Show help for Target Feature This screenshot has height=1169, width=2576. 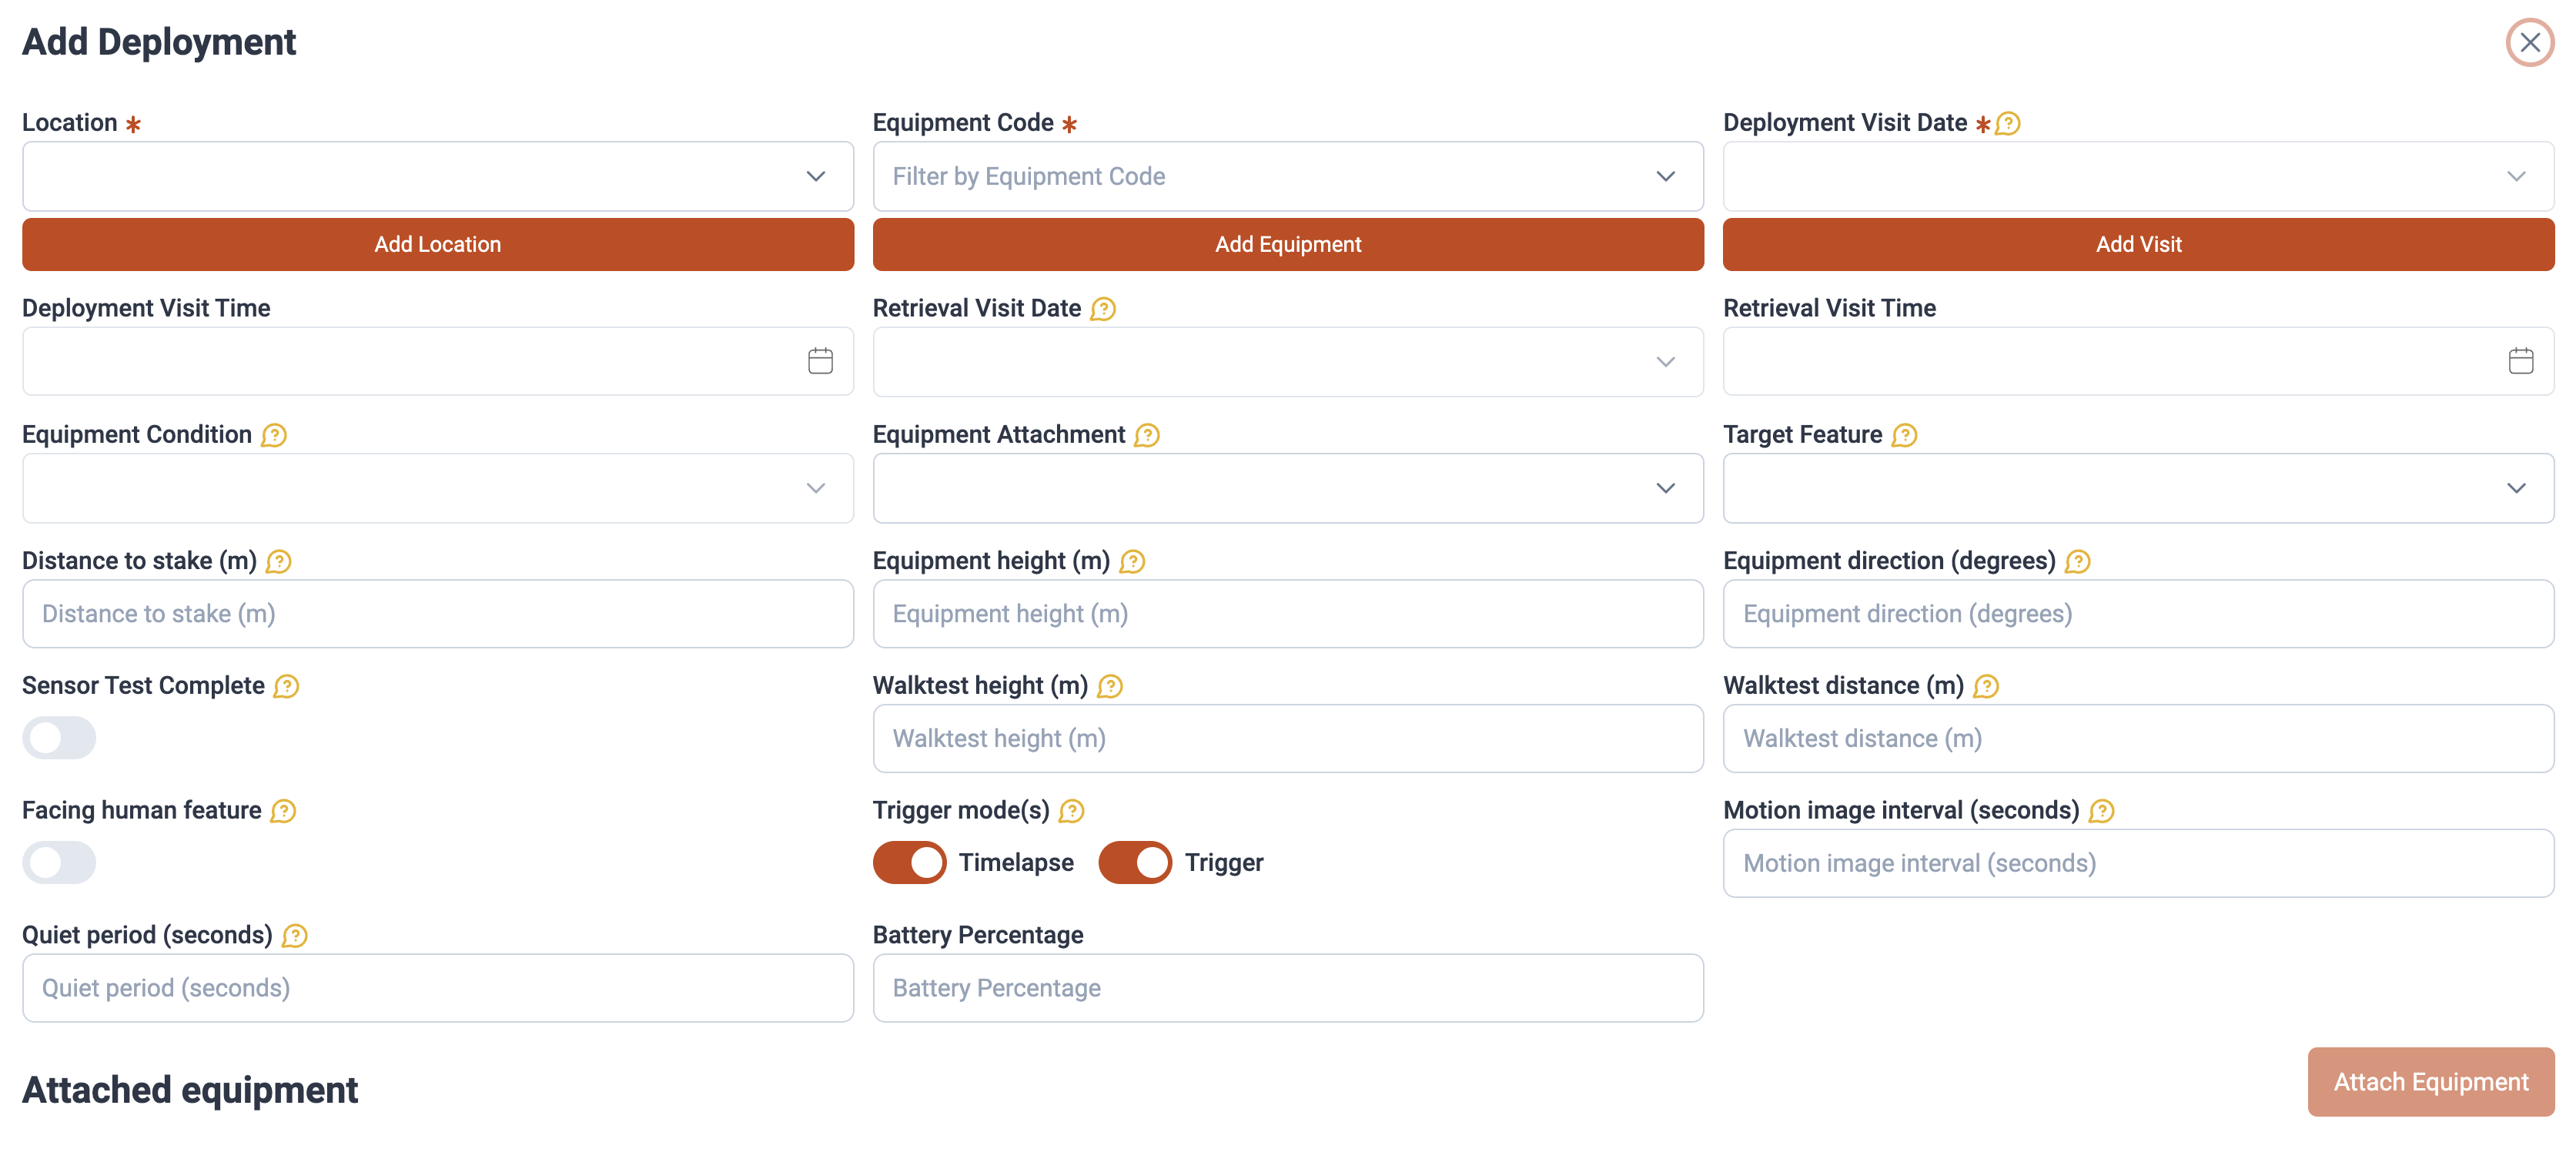(x=1904, y=435)
